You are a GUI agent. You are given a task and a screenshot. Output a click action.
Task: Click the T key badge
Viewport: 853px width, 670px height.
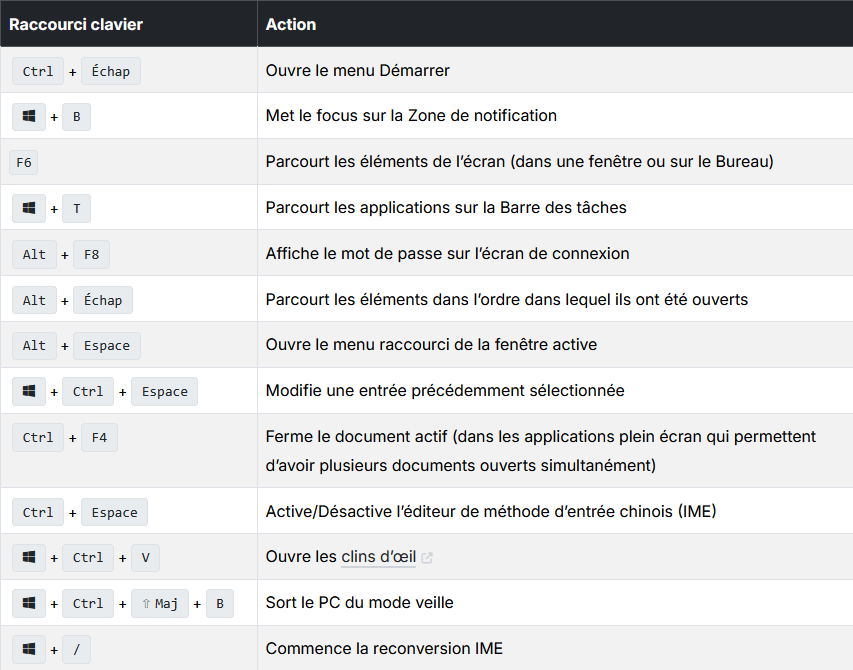pos(77,208)
